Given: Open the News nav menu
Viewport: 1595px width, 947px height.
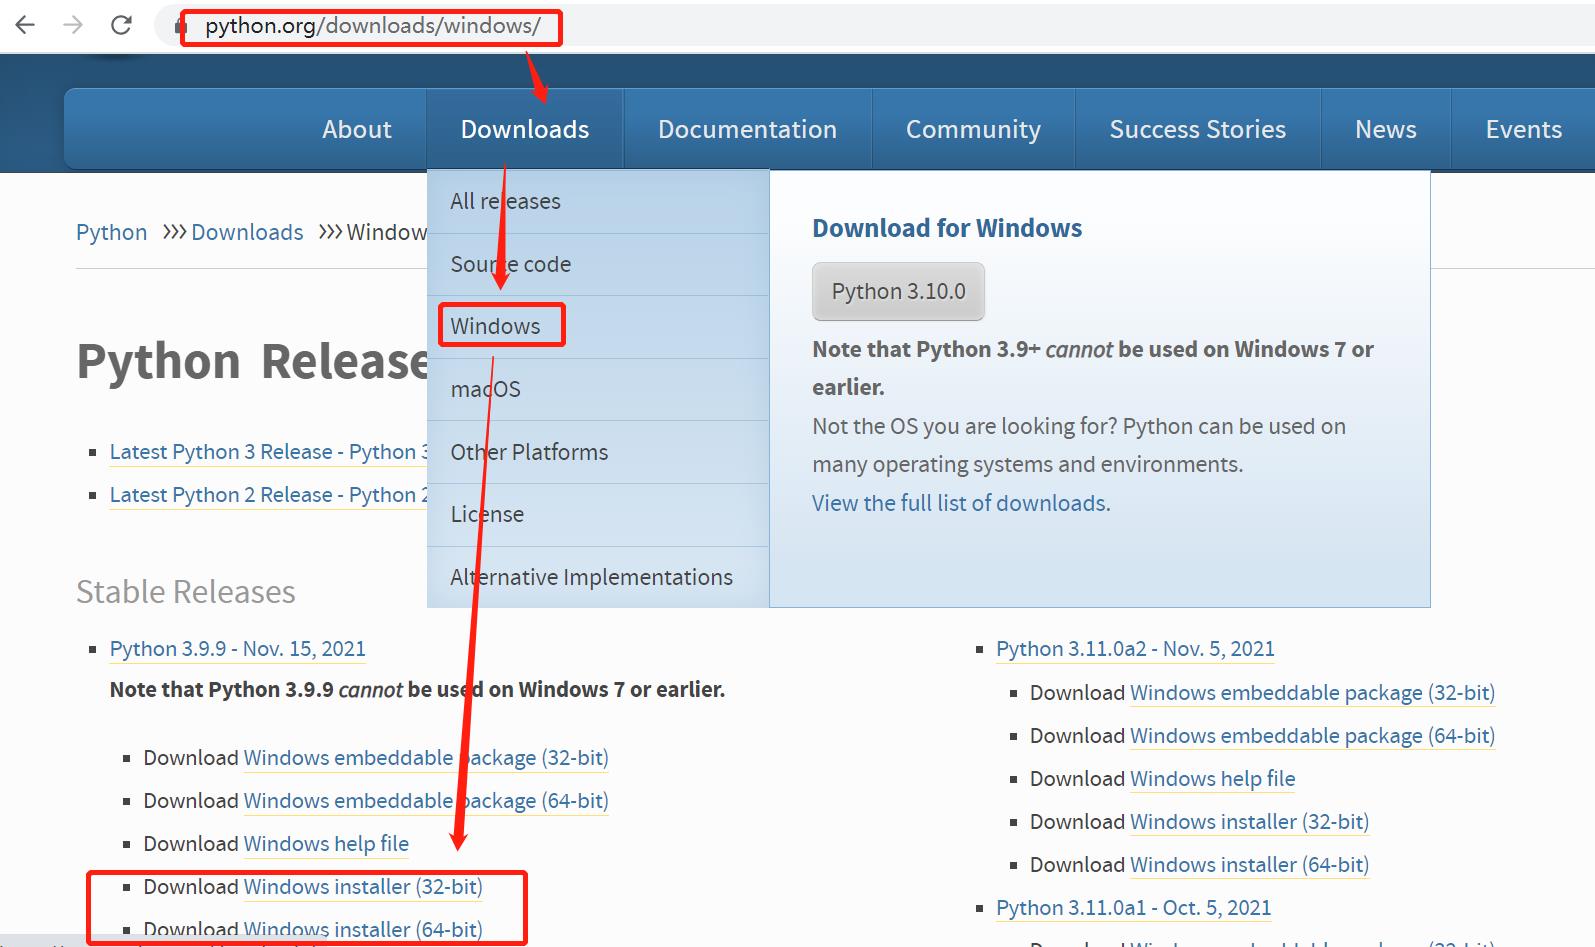Looking at the screenshot, I should (1386, 129).
